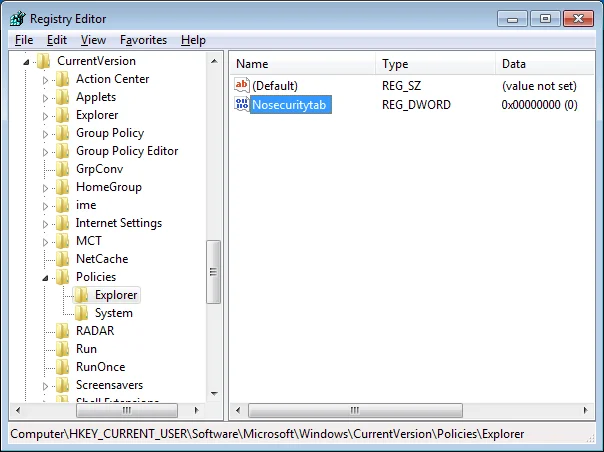Collapse the Policies key

(x=45, y=278)
